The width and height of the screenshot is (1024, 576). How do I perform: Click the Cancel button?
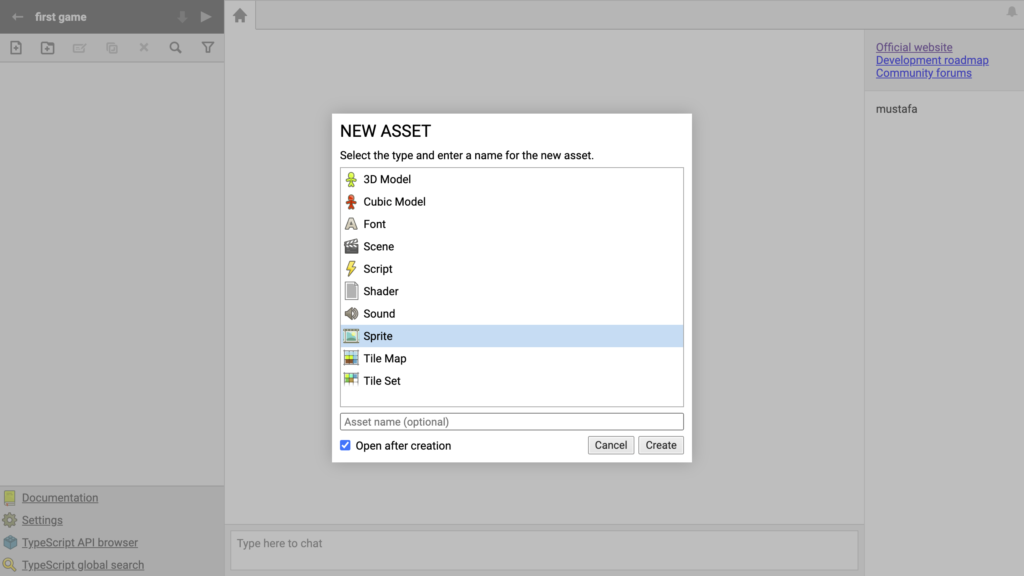point(611,445)
